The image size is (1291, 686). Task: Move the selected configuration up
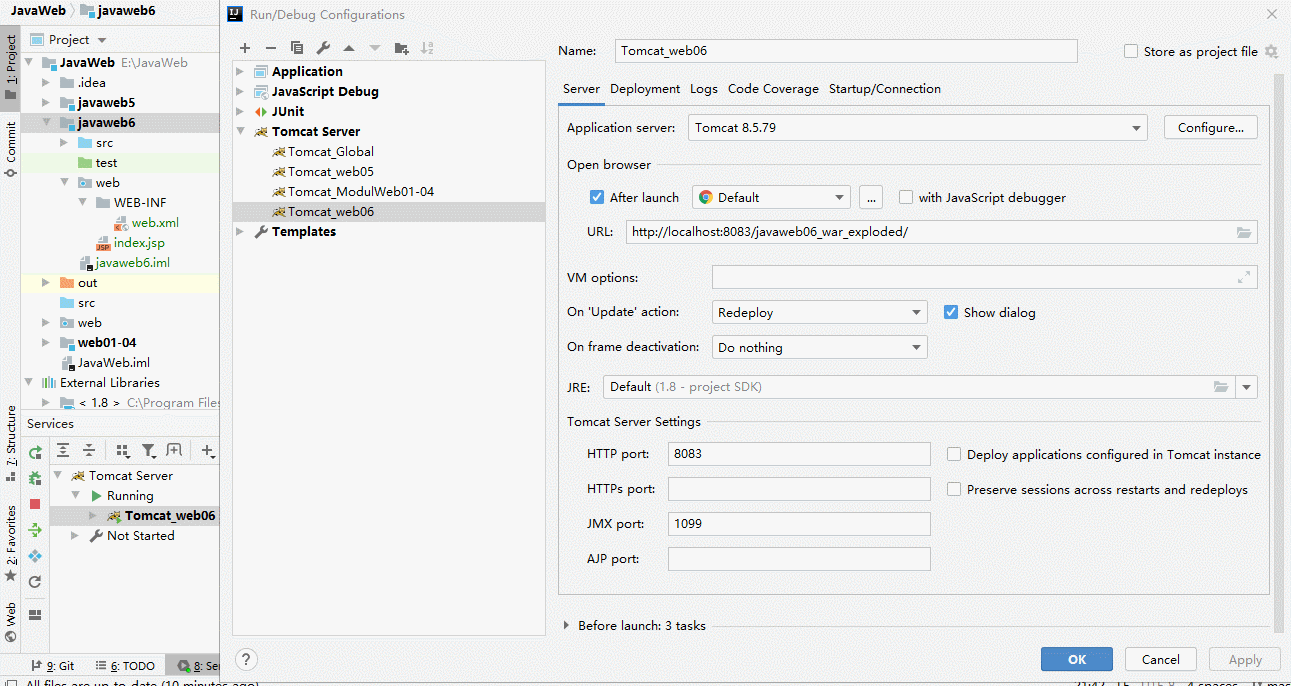tap(349, 48)
